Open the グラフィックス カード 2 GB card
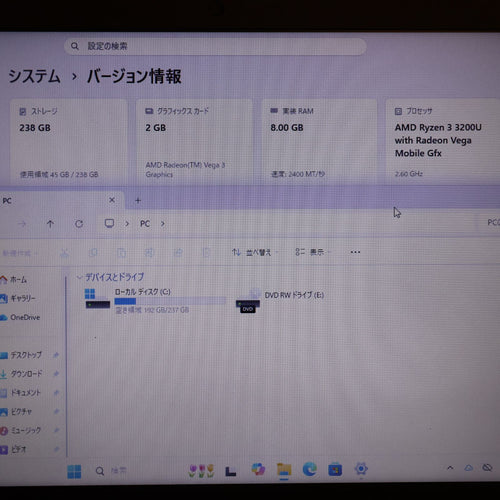Screen dimensions: 500x500 (x=194, y=141)
